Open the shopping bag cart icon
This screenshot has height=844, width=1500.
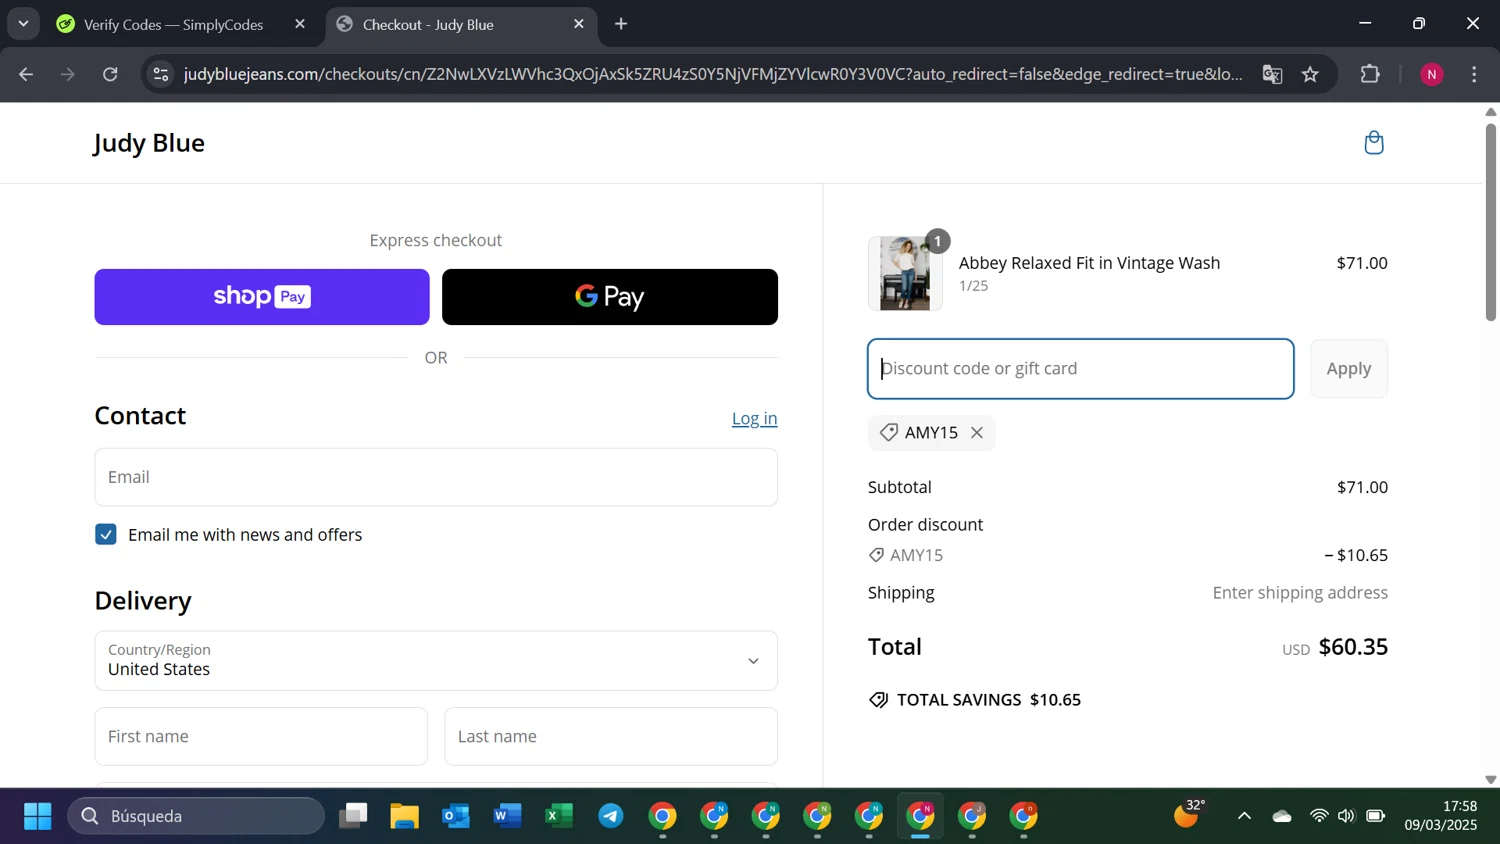1374,143
